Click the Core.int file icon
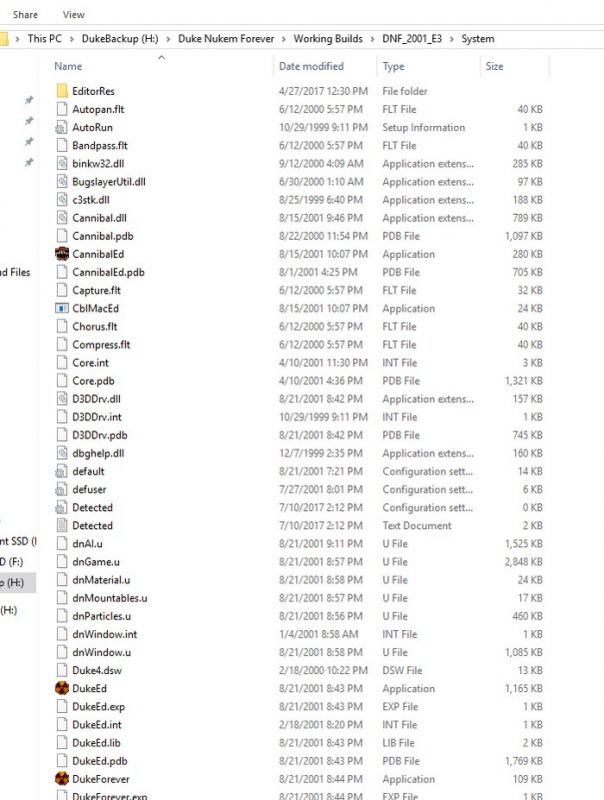The image size is (604, 800). coord(62,362)
